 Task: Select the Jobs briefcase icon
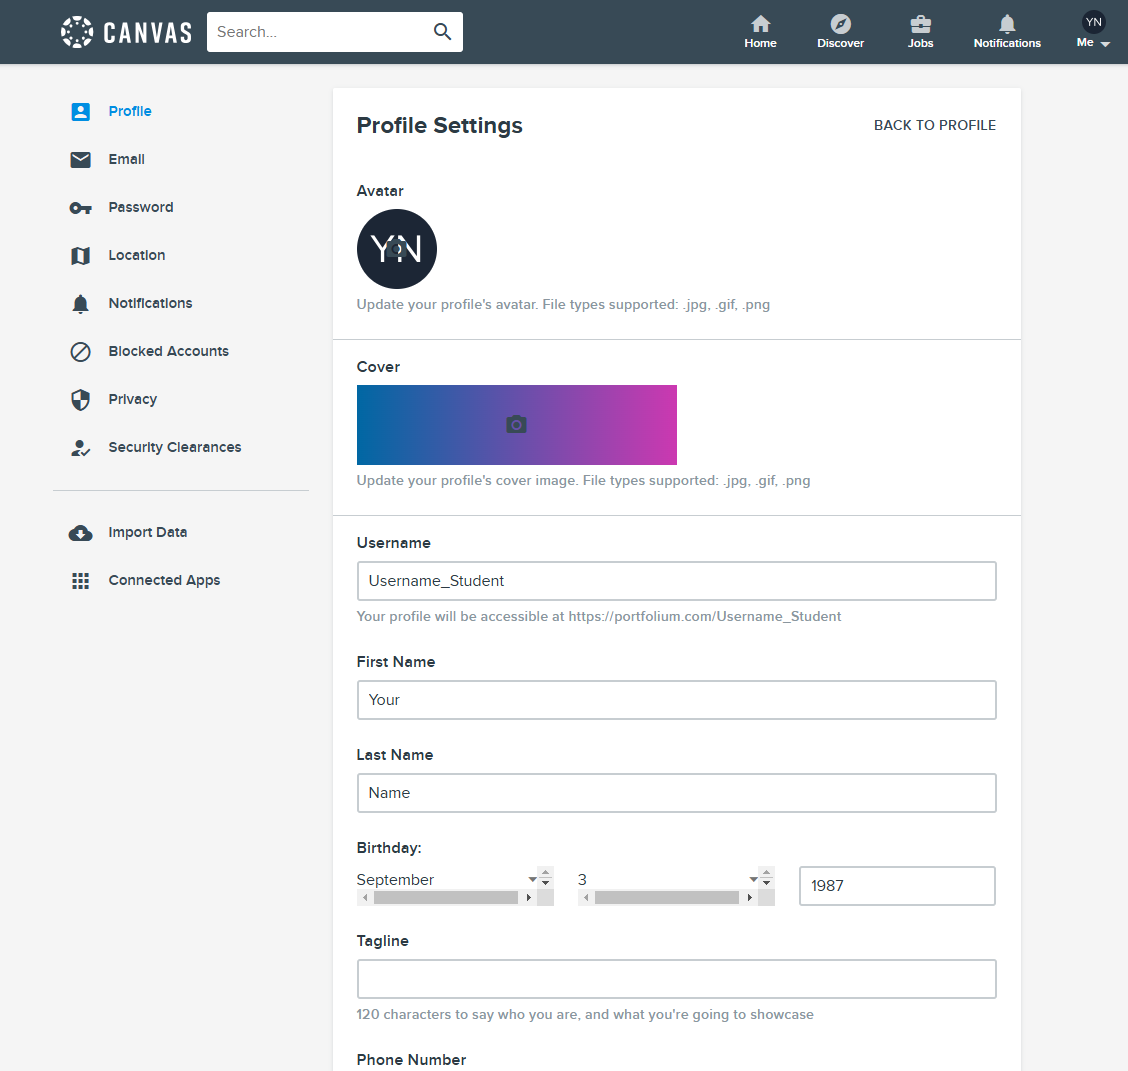(x=920, y=24)
